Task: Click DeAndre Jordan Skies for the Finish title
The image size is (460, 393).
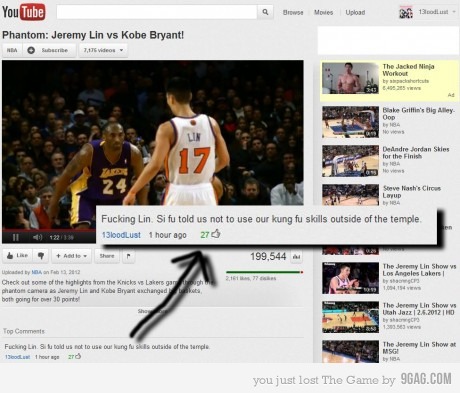Action: tap(416, 152)
